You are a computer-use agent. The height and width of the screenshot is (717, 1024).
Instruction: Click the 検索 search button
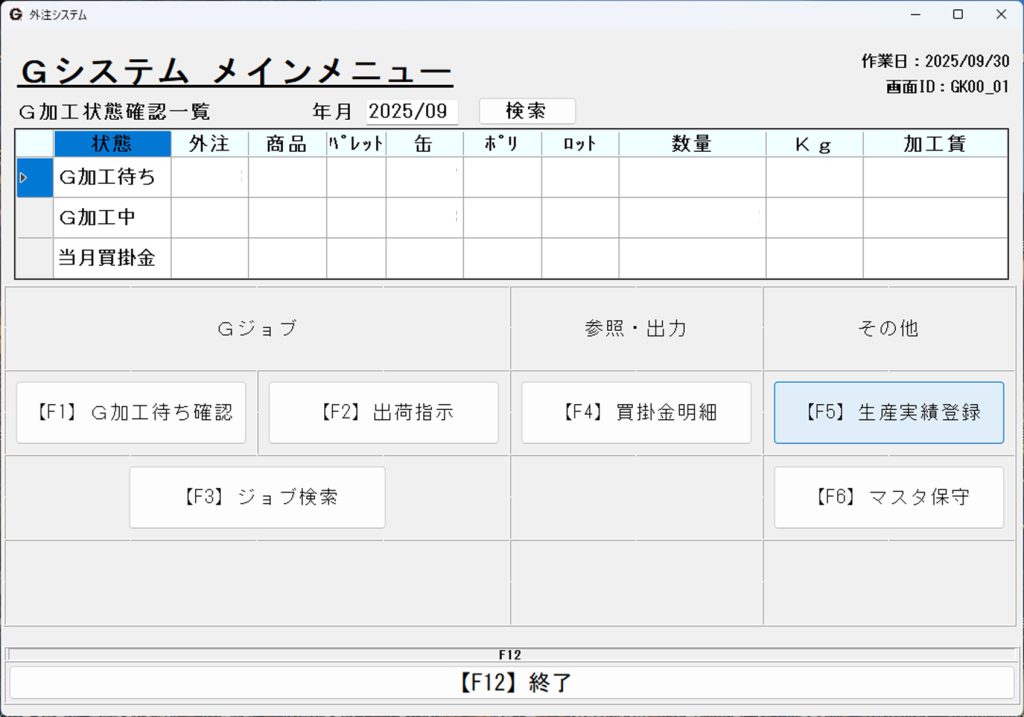(527, 111)
